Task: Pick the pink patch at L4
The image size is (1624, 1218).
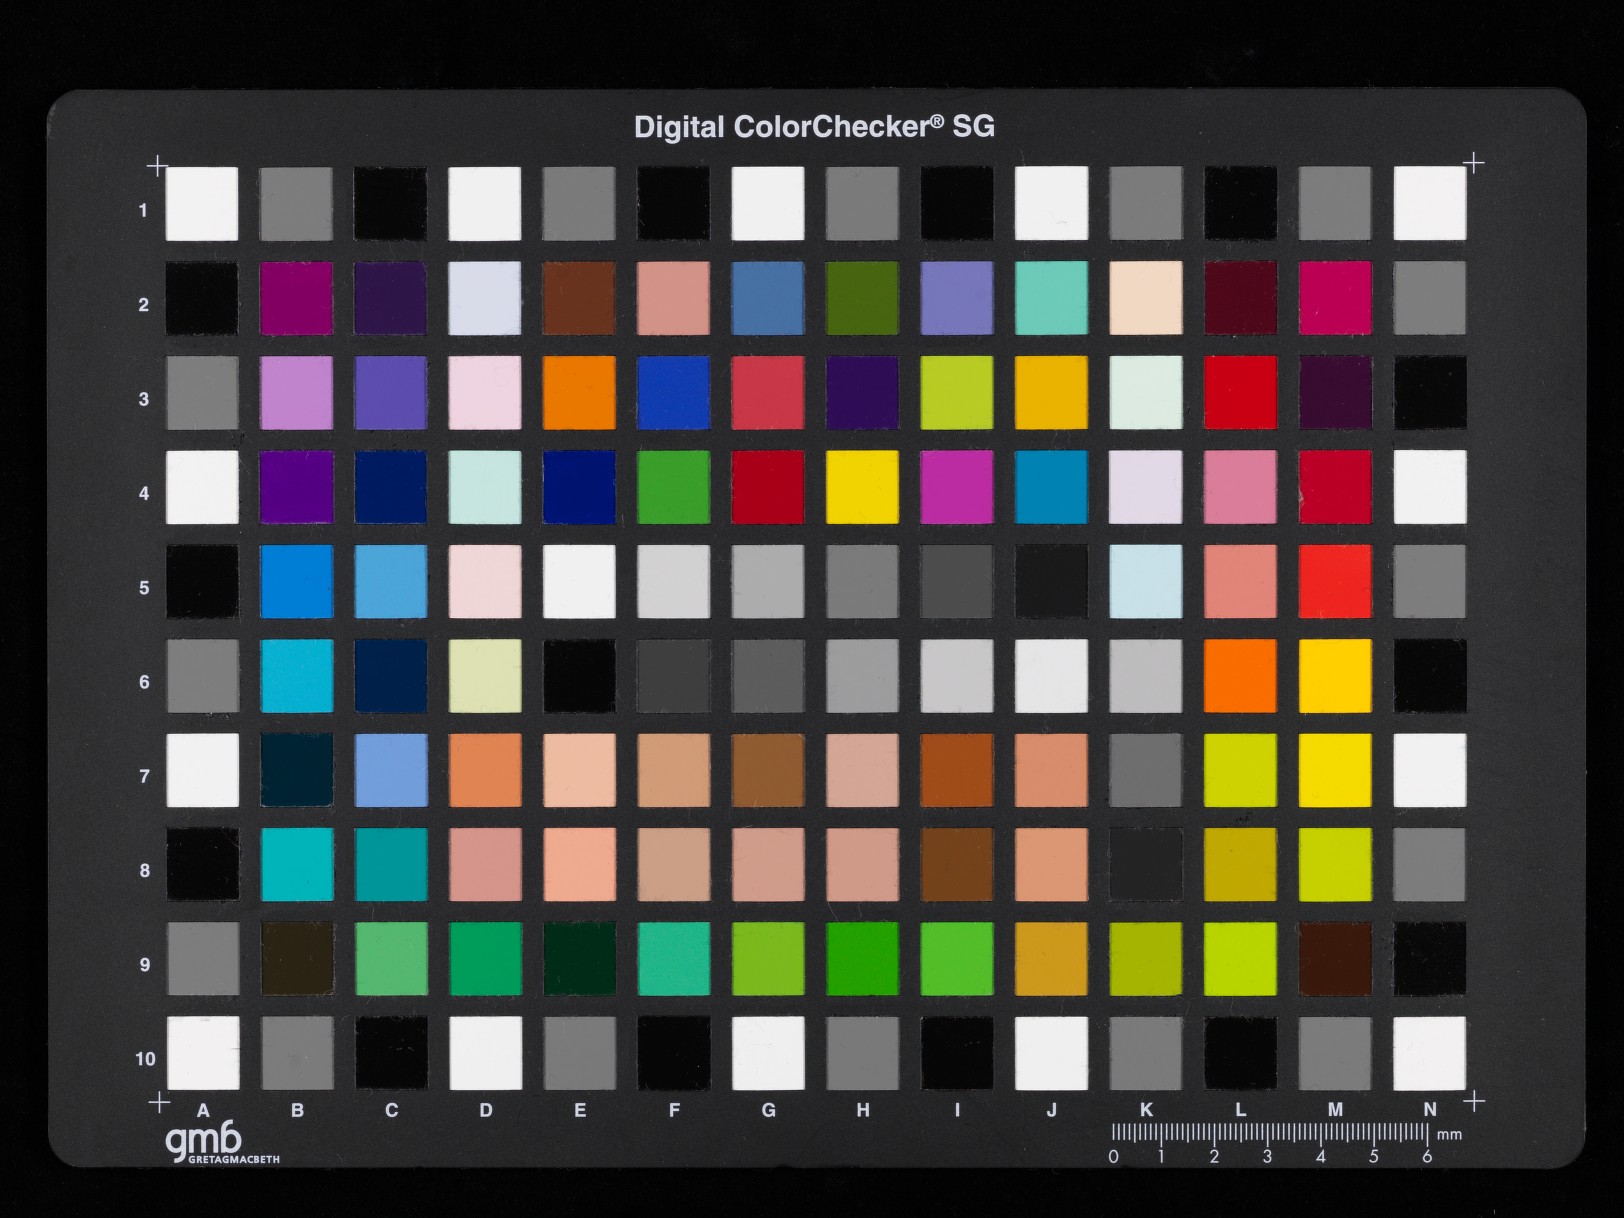Action: coord(1241,487)
